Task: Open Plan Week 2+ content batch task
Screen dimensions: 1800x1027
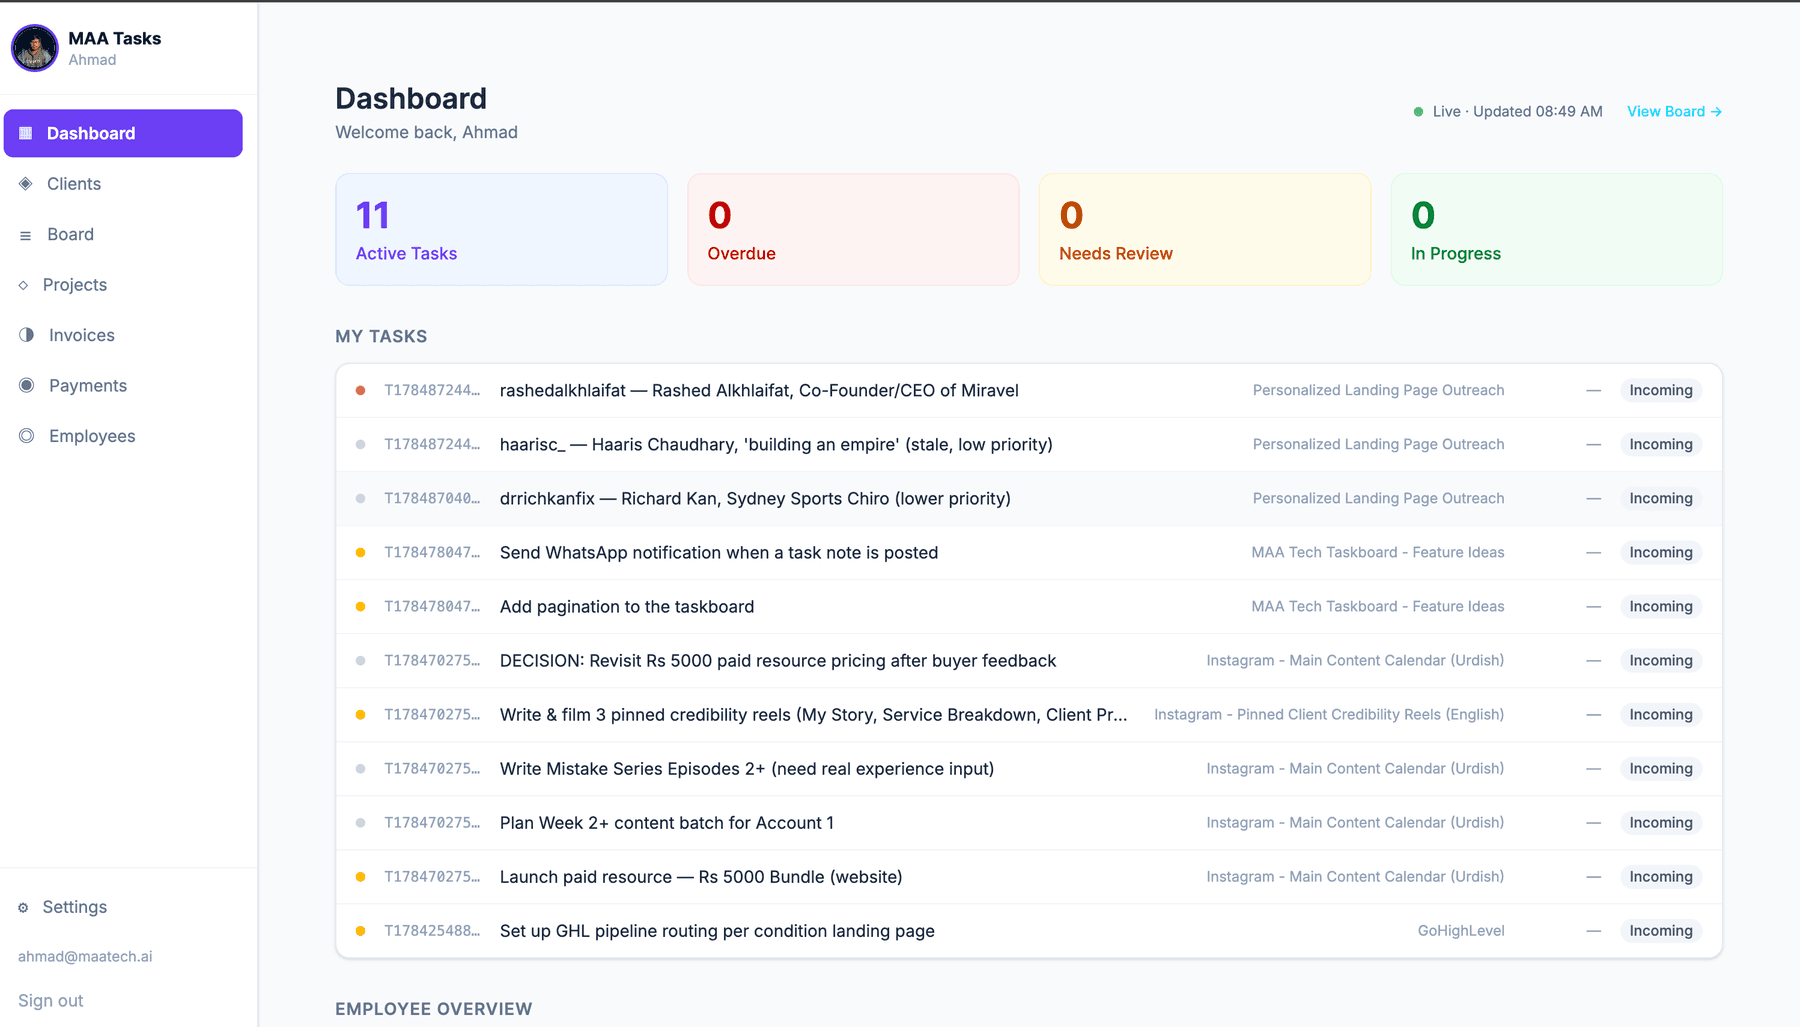Action: [x=1029, y=822]
